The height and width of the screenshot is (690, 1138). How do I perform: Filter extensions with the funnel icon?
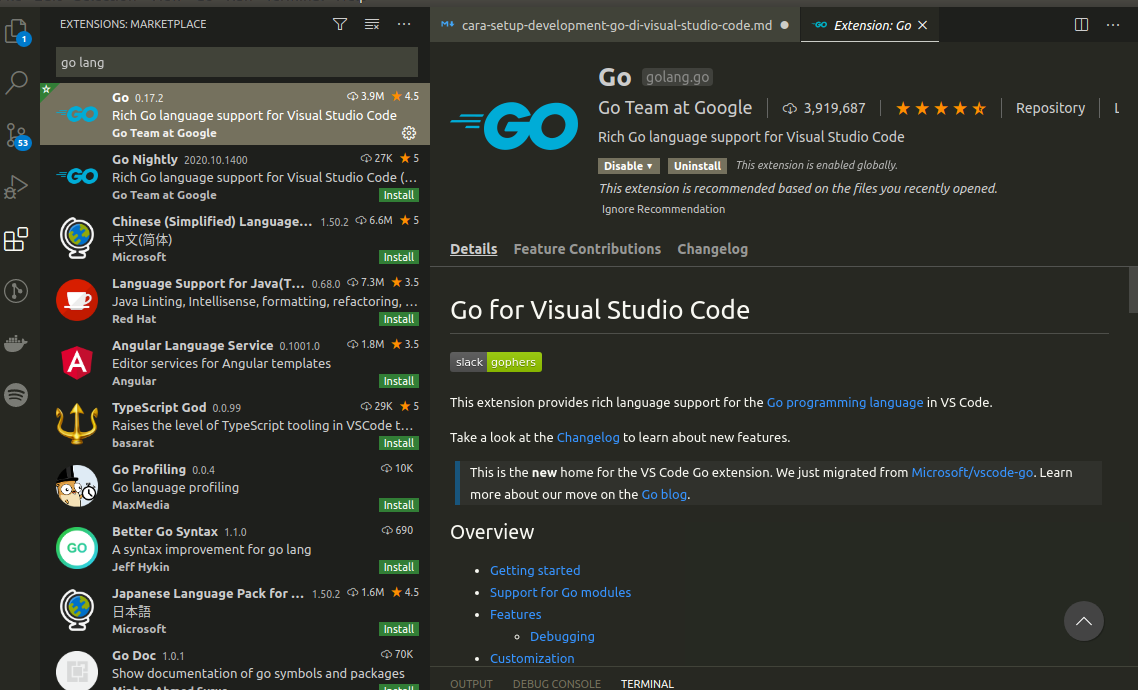(340, 24)
